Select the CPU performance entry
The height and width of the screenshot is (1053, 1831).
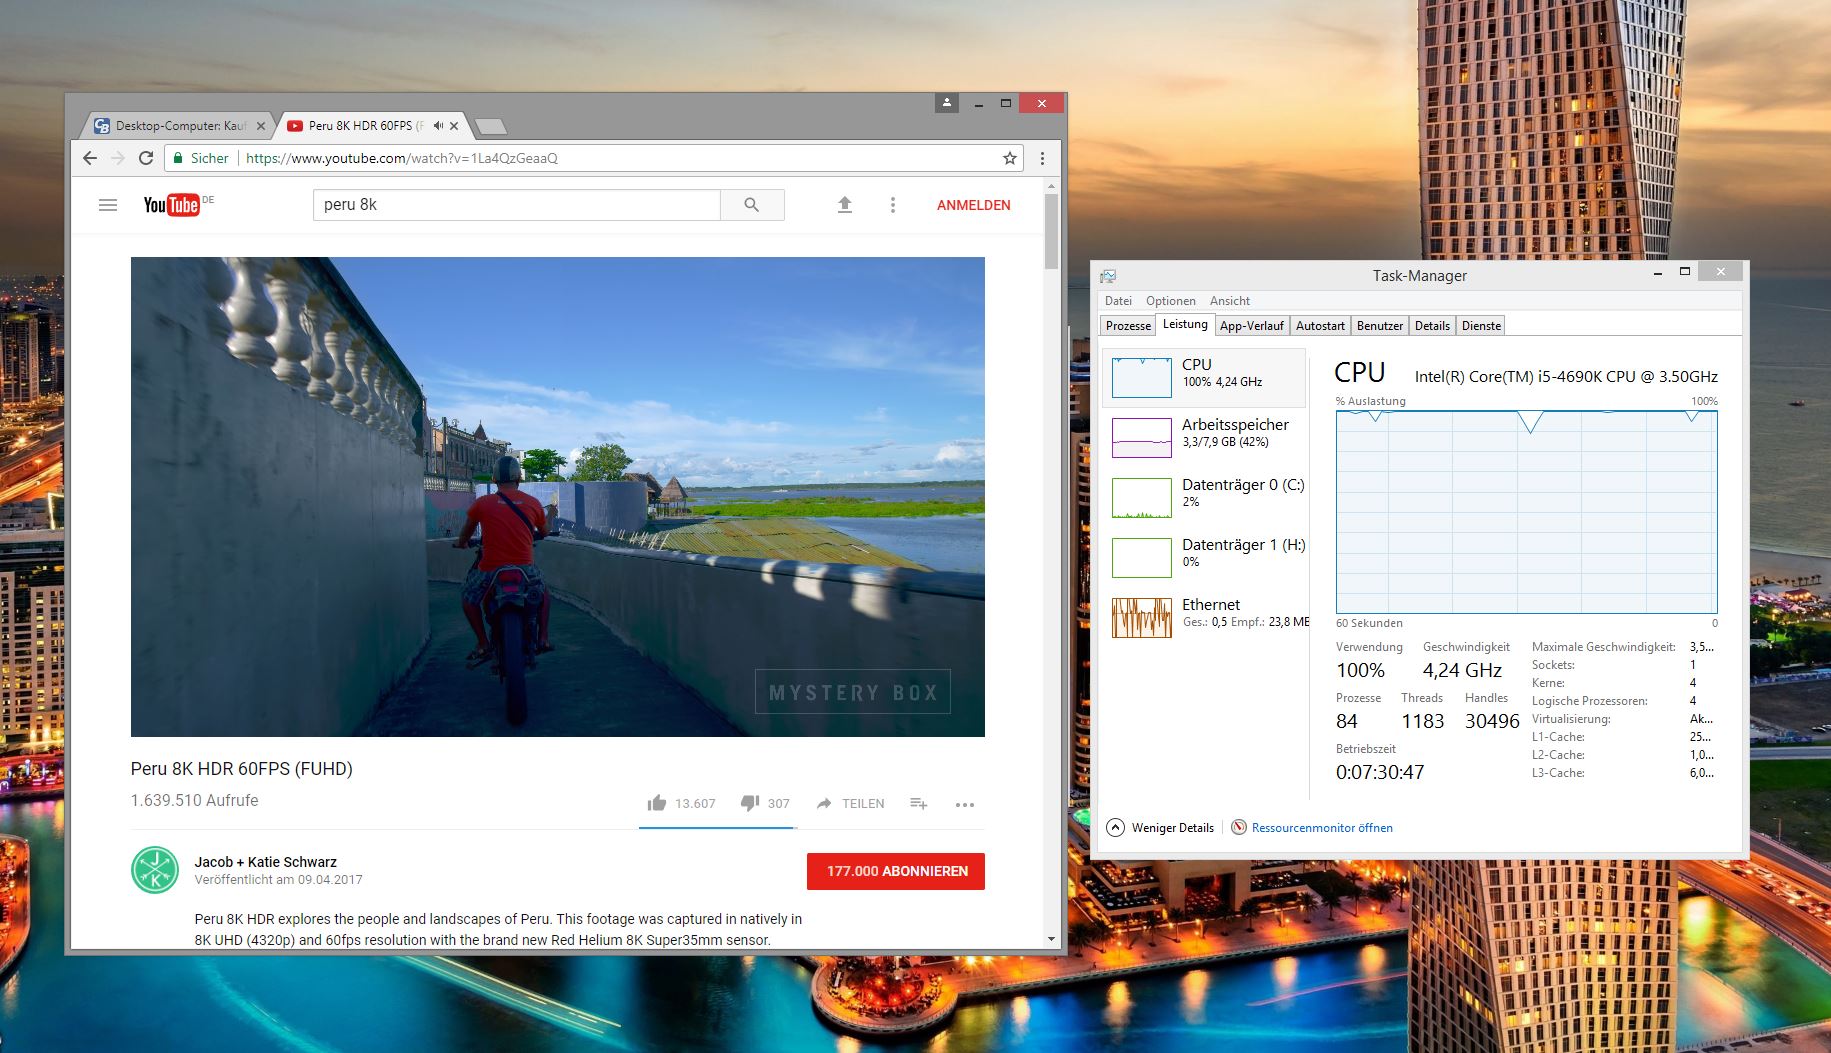pos(1204,377)
